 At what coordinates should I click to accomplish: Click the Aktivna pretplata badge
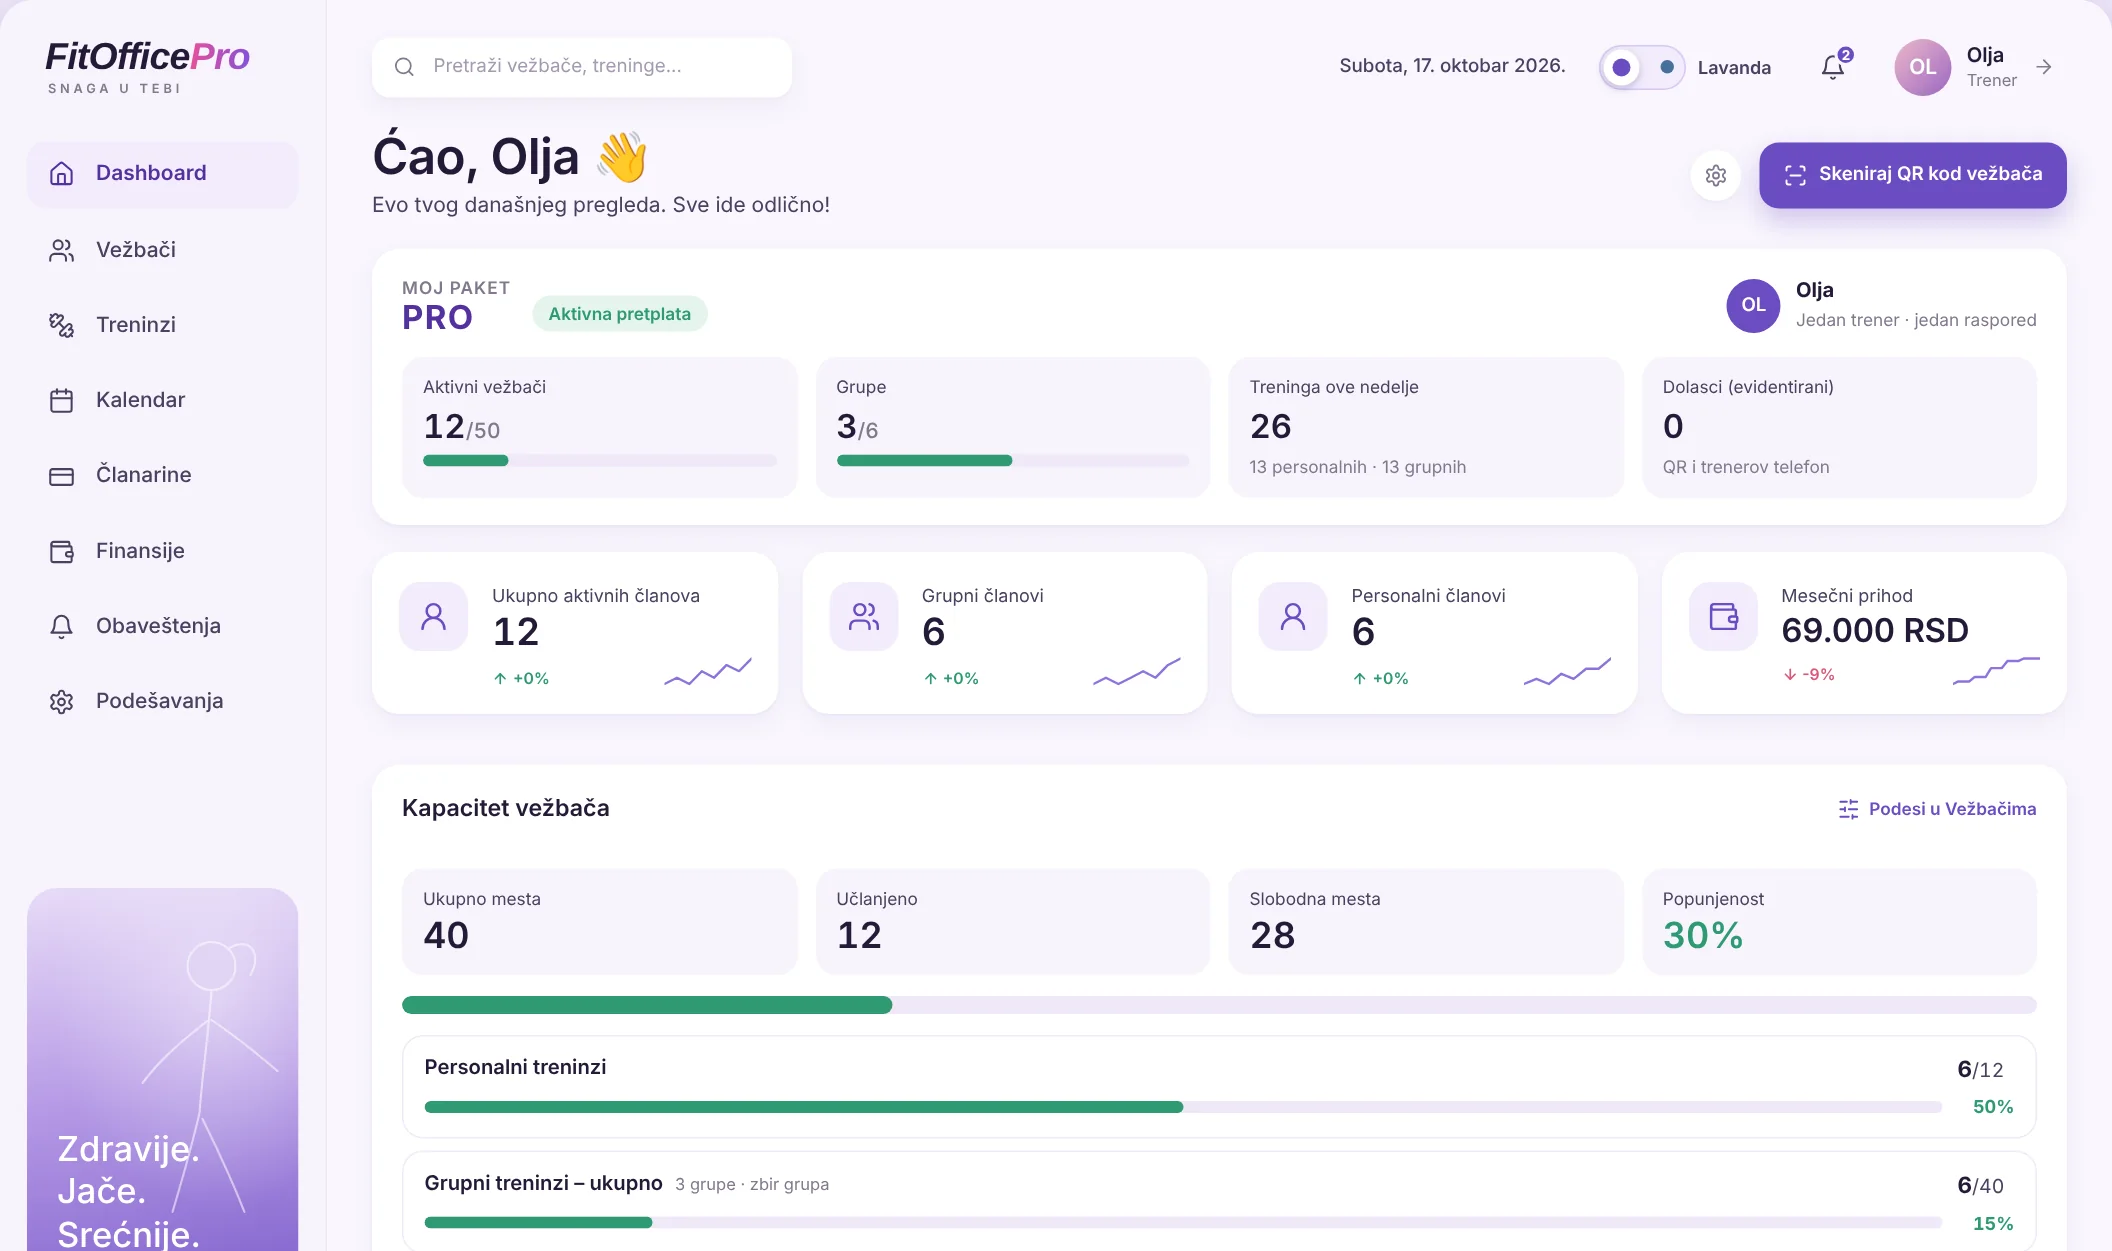[619, 314]
